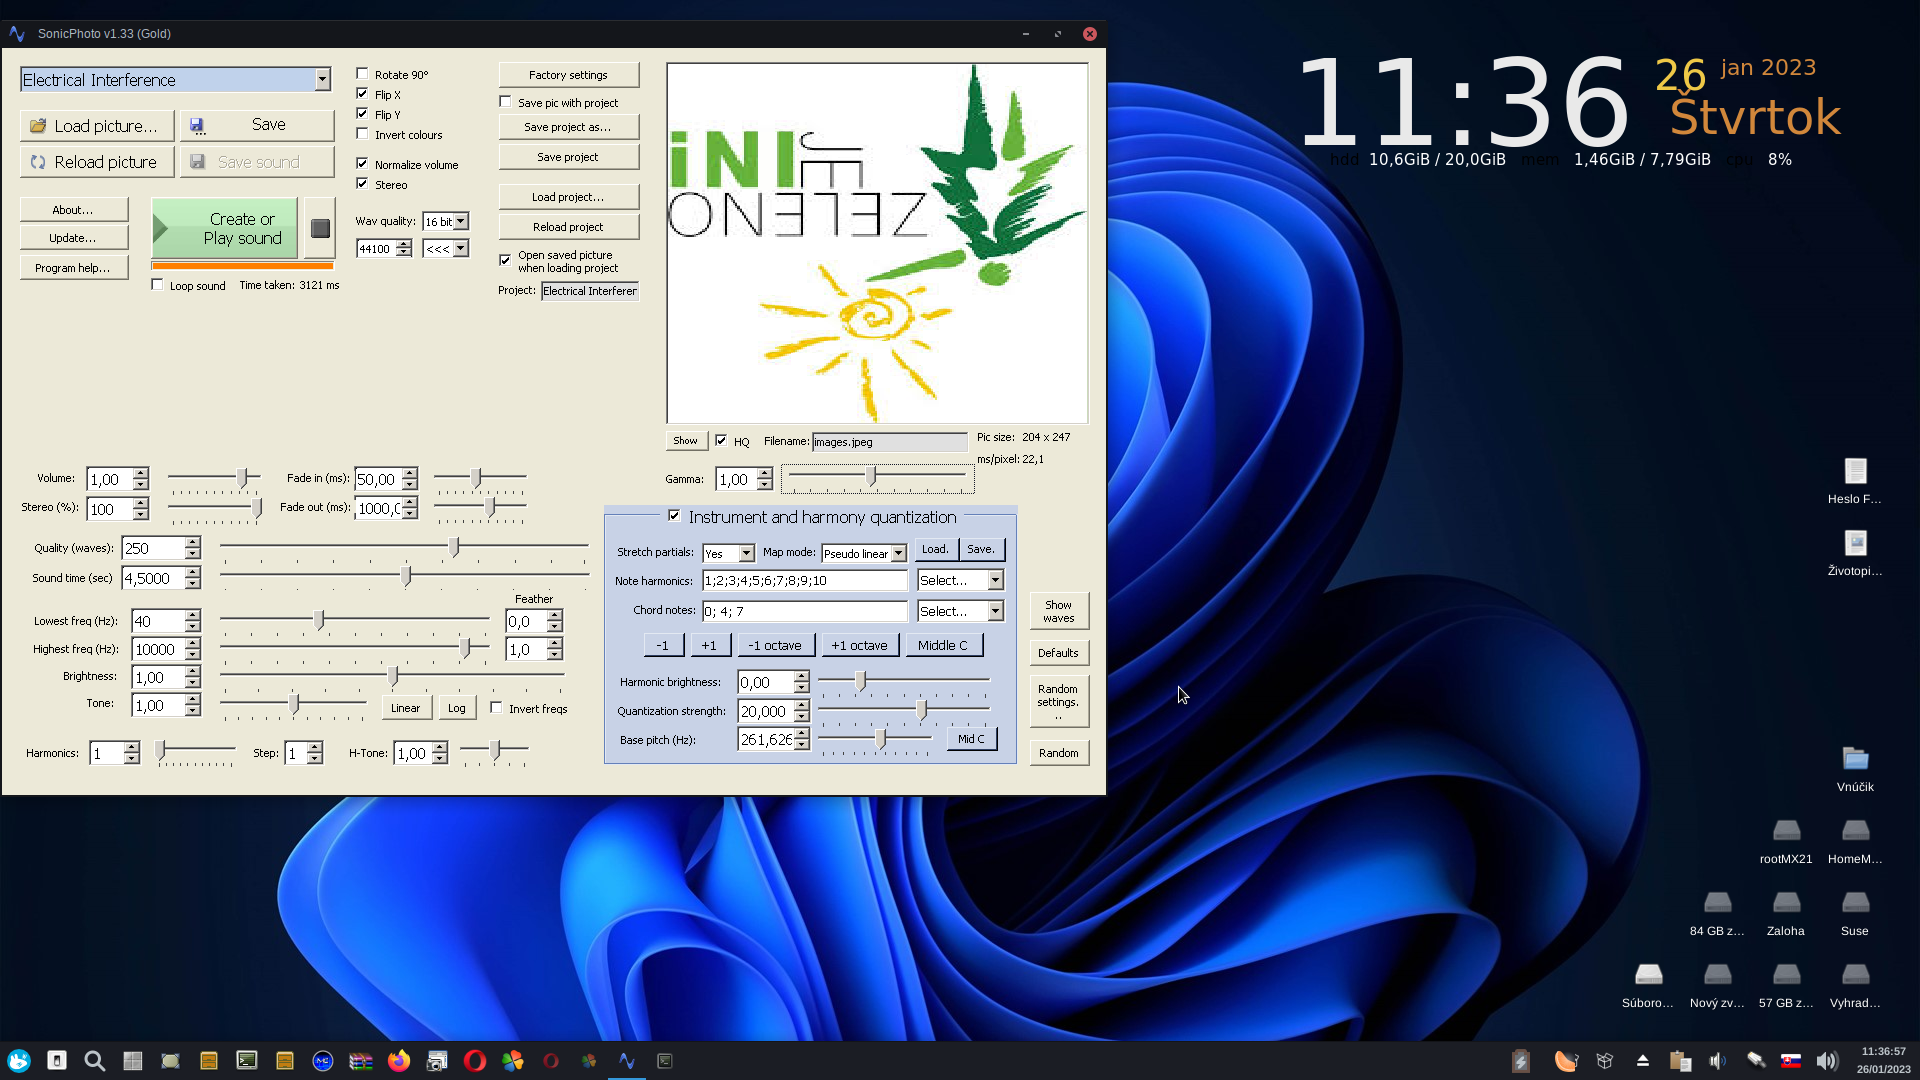Click the Factory settings button
This screenshot has height=1080, width=1920.
pyautogui.click(x=567, y=75)
